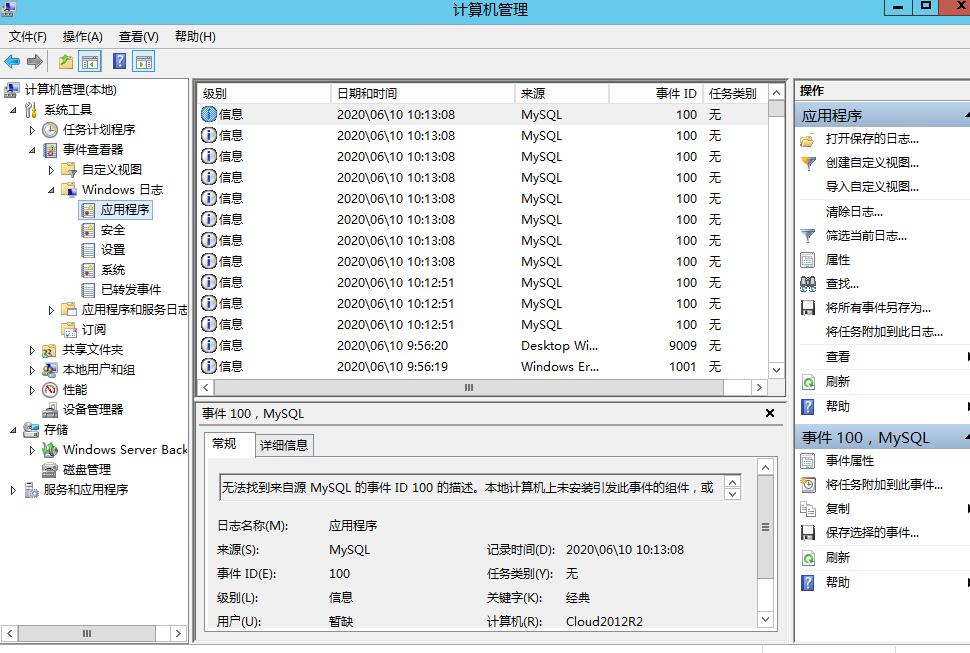Open the 文件(F) menu
The width and height of the screenshot is (970, 653).
click(27, 36)
